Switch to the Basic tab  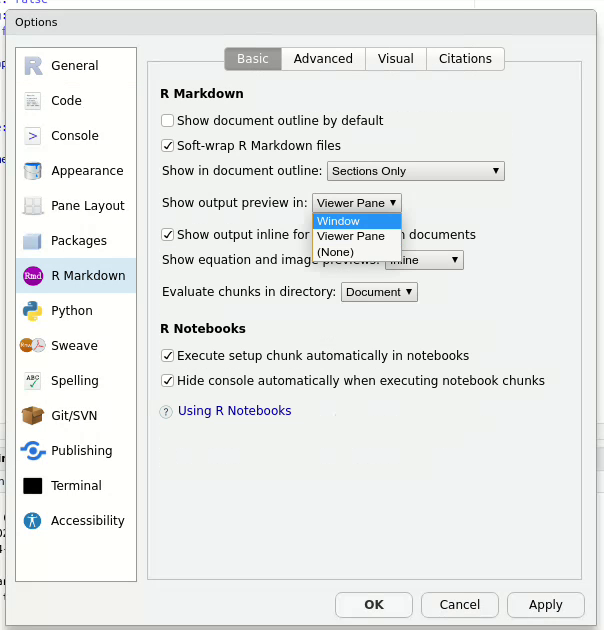point(253,59)
